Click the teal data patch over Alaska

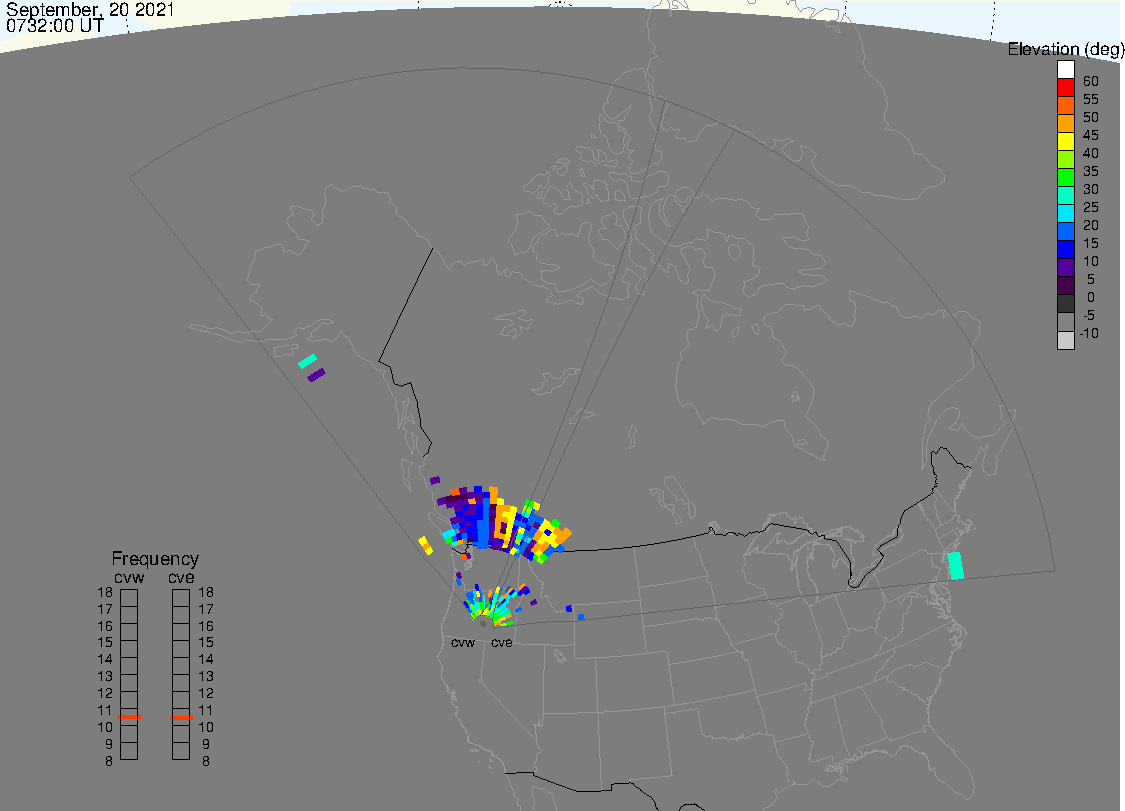(x=308, y=361)
